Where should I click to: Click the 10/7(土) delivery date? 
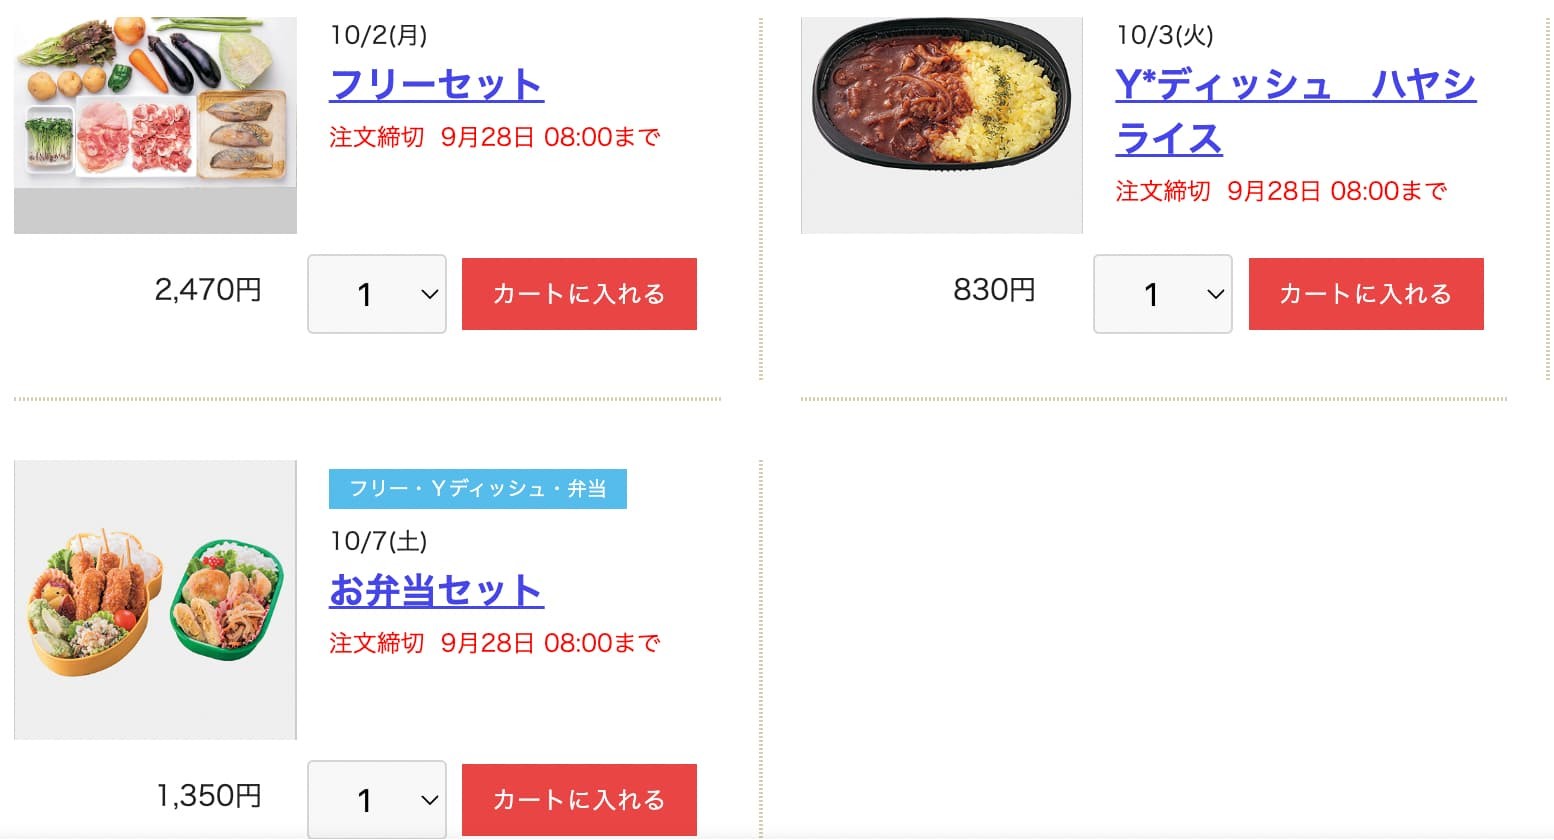(378, 541)
